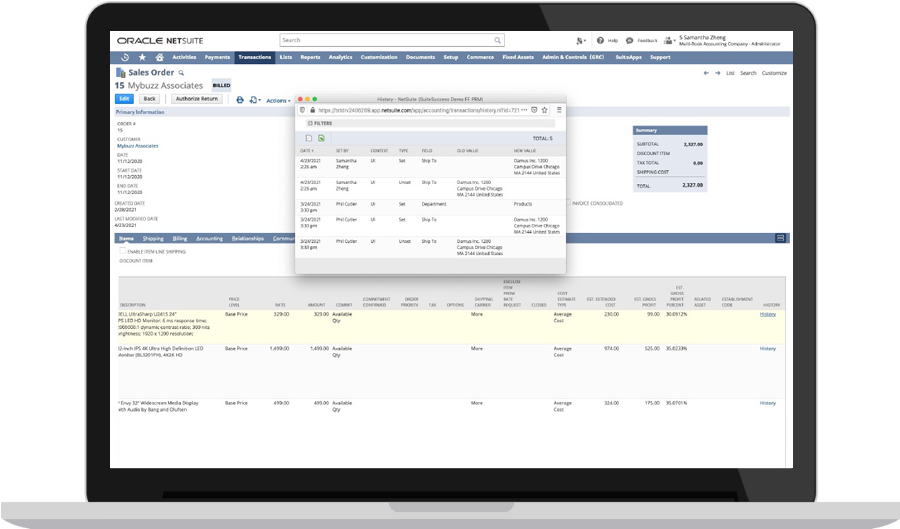Image resolution: width=900 pixels, height=529 pixels.
Task: Go to previous record with left arrow
Action: click(x=706, y=73)
